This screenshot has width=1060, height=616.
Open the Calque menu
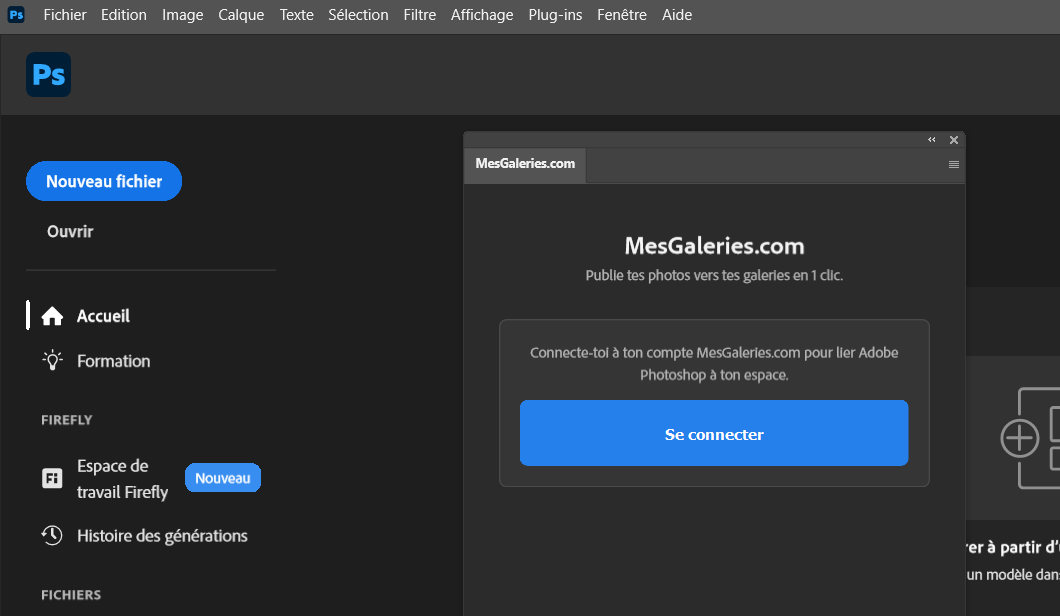pos(241,15)
